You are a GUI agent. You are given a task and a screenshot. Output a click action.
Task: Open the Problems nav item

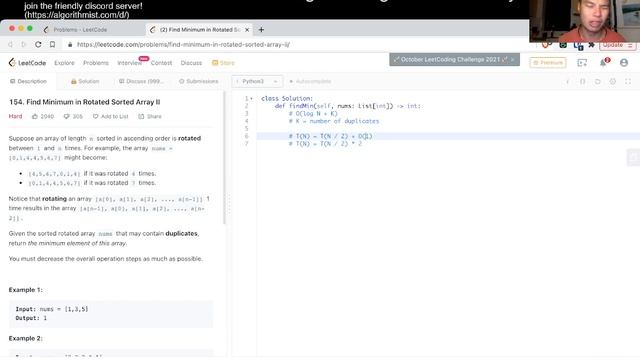(x=96, y=63)
